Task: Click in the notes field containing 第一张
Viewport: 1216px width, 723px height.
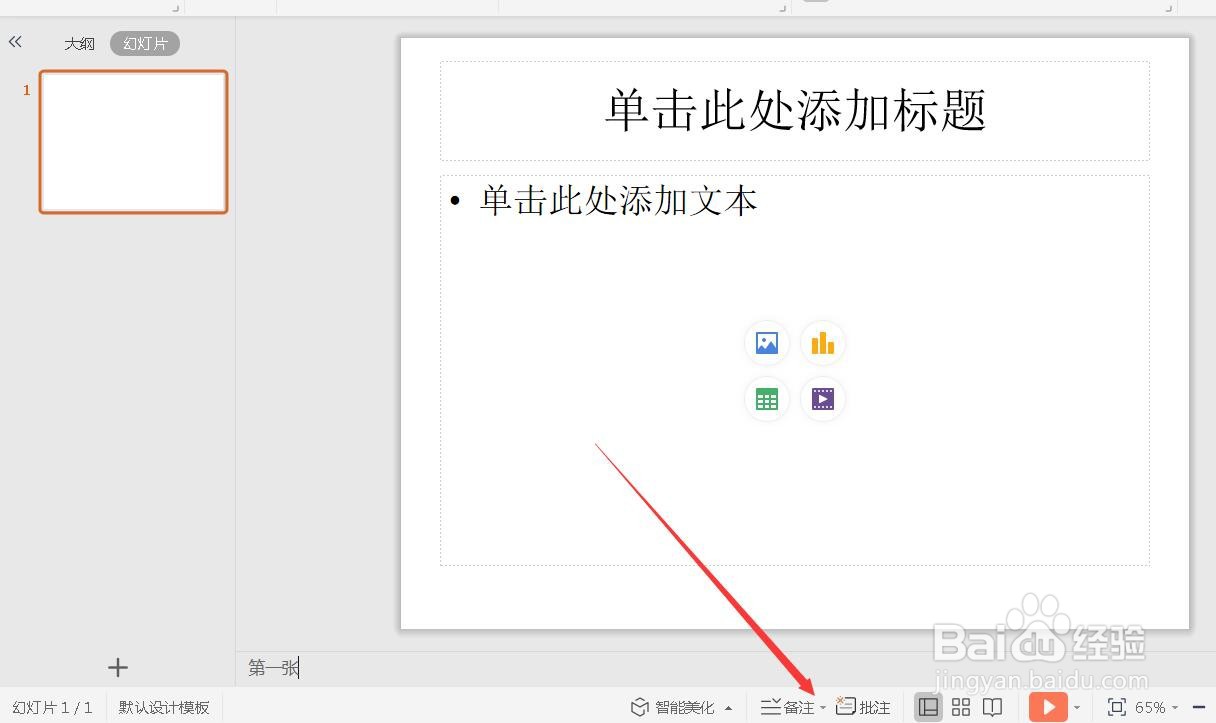Action: click(x=725, y=668)
